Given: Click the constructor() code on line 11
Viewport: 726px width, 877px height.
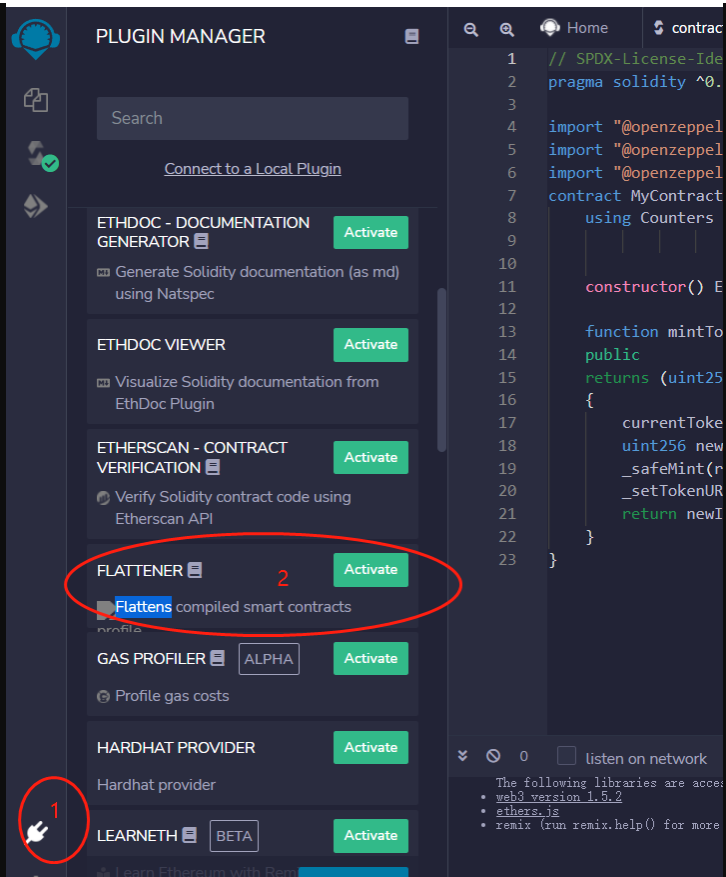Looking at the screenshot, I should [x=644, y=287].
